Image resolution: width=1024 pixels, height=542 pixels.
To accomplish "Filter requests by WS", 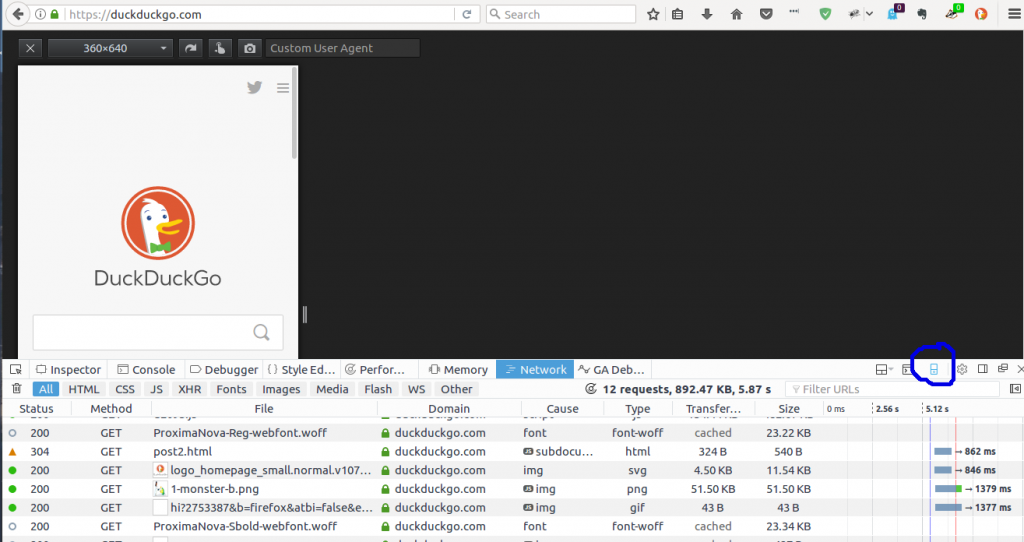I will (x=417, y=389).
